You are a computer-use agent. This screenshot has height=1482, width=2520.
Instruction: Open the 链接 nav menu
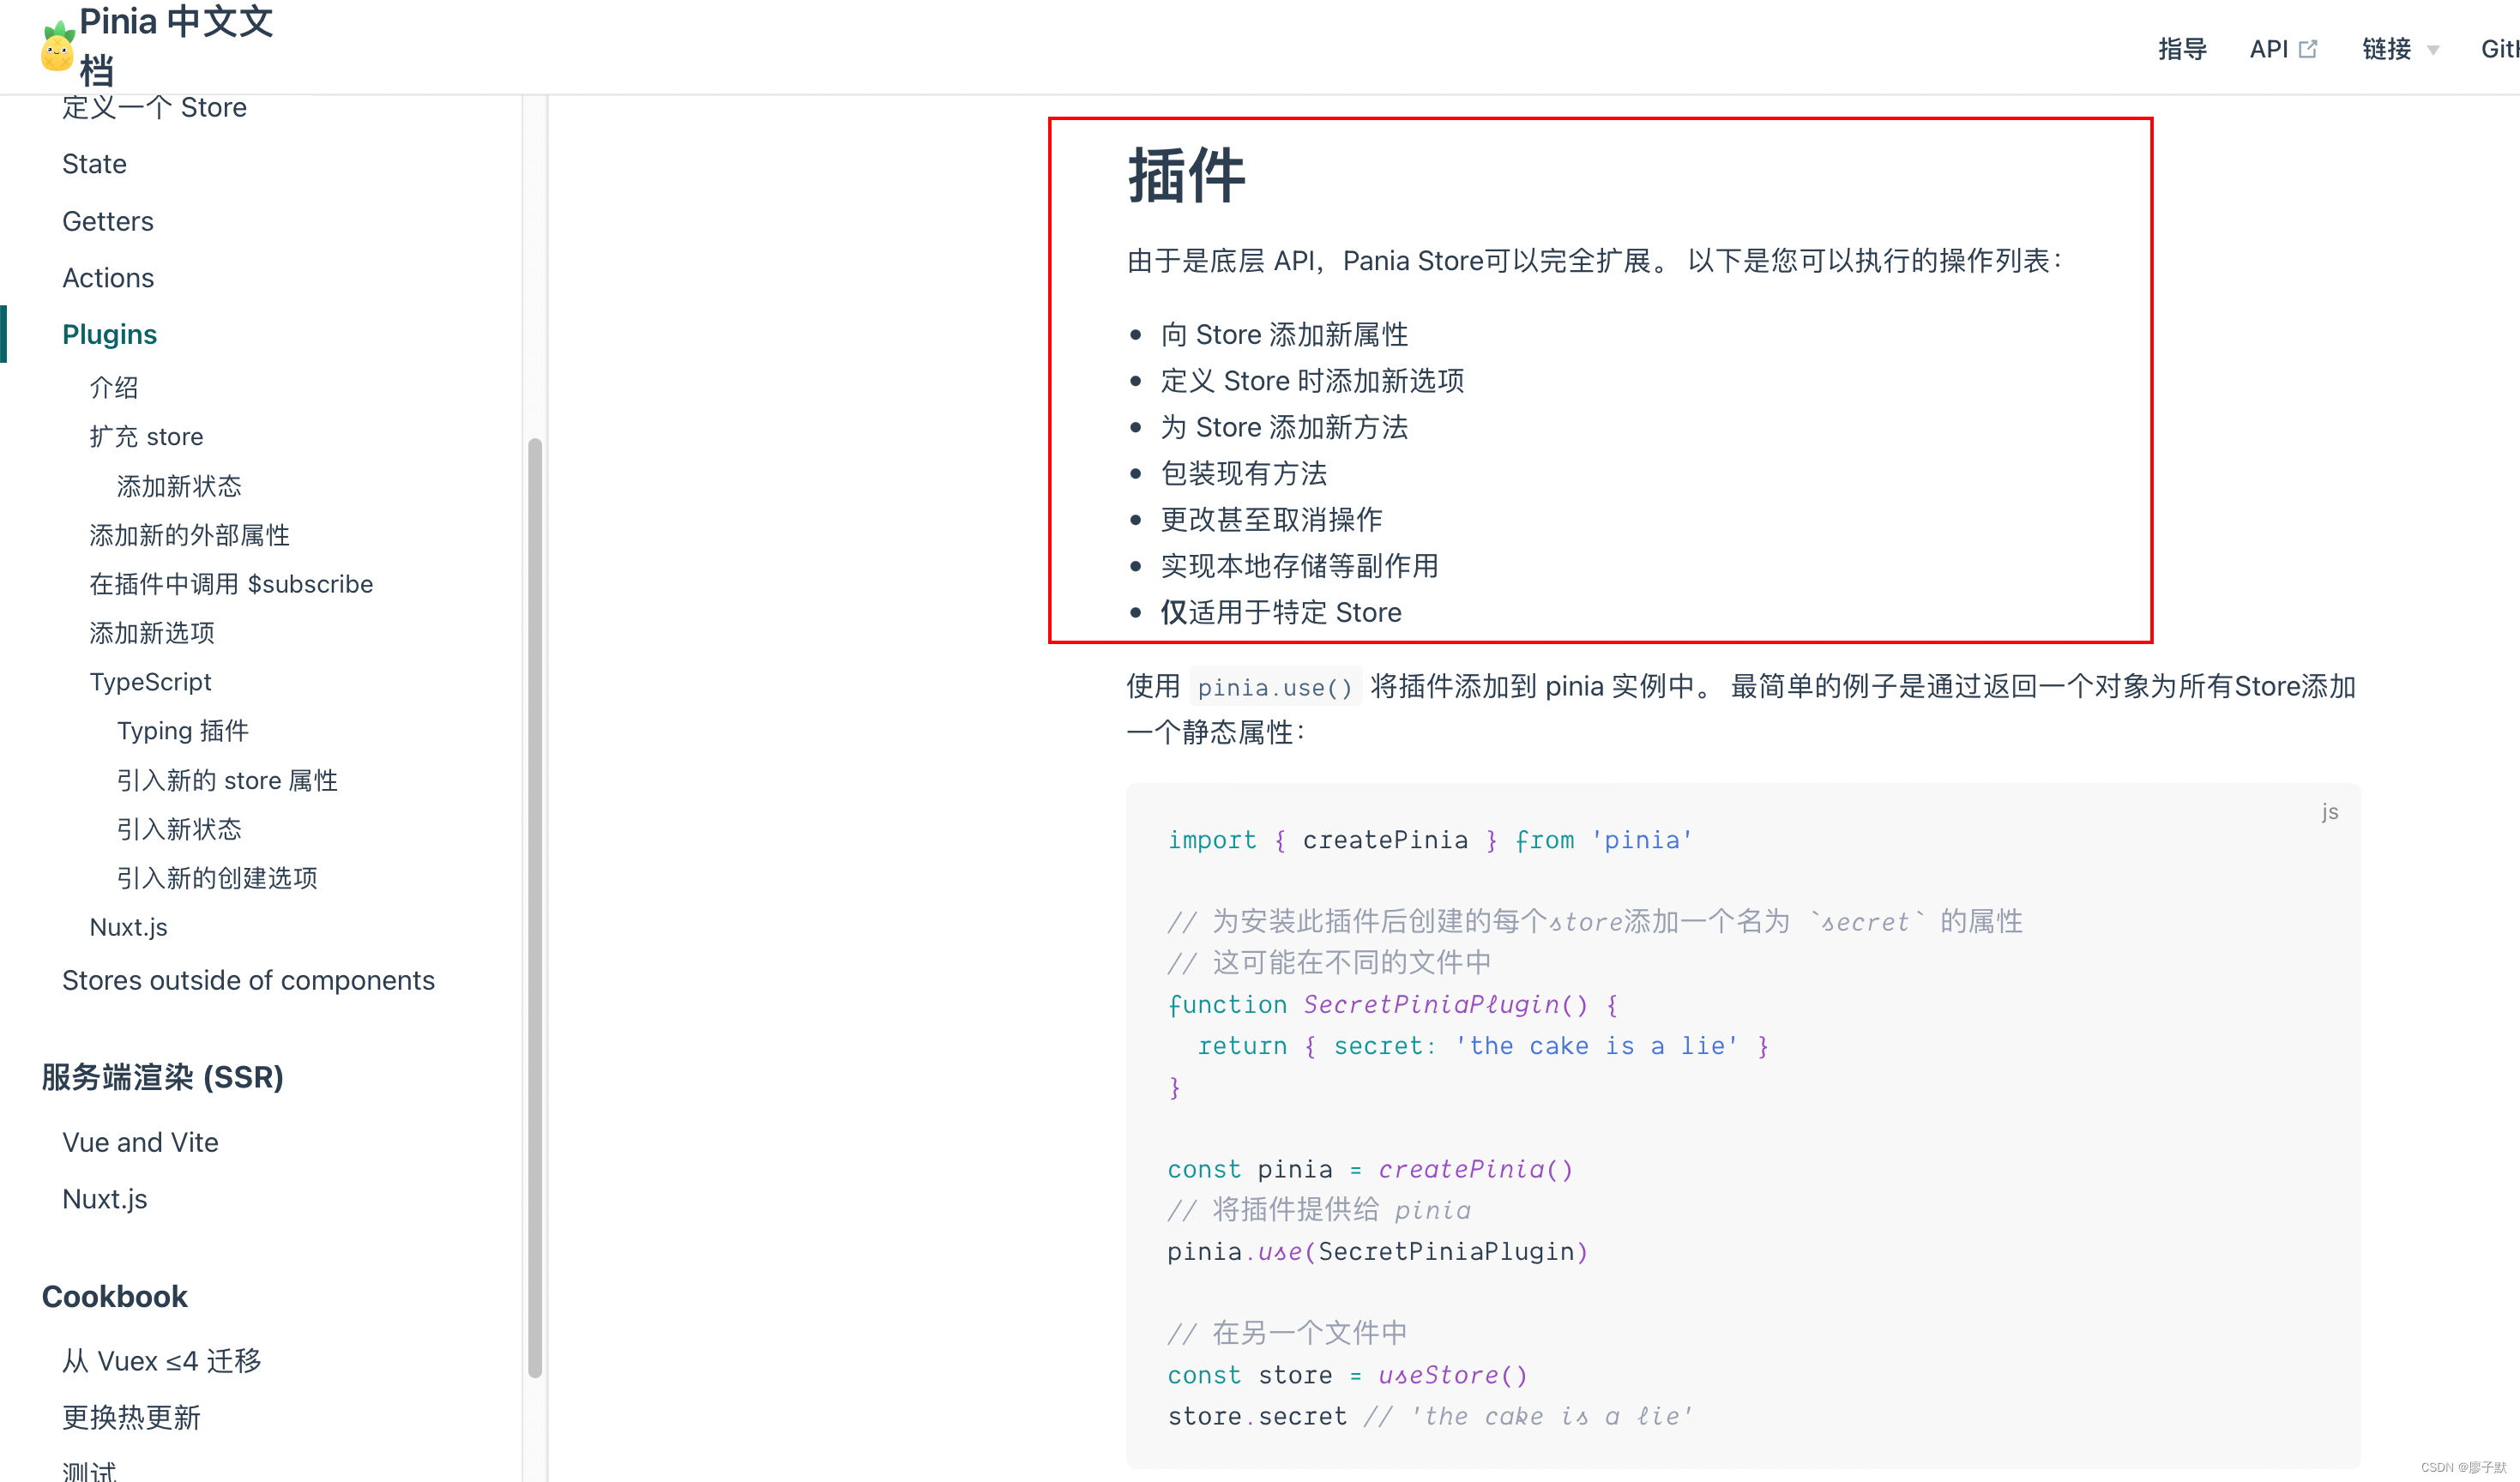pyautogui.click(x=2399, y=49)
